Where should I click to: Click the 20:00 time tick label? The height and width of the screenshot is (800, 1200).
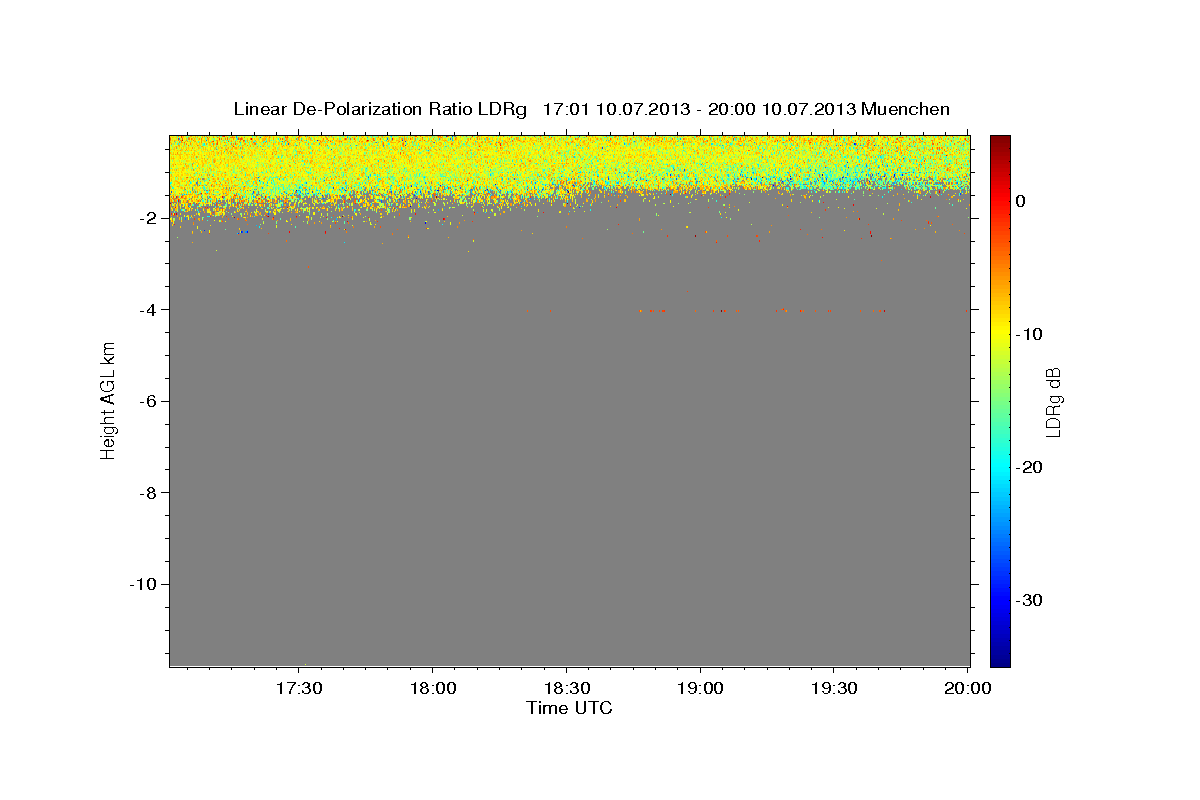tap(968, 689)
